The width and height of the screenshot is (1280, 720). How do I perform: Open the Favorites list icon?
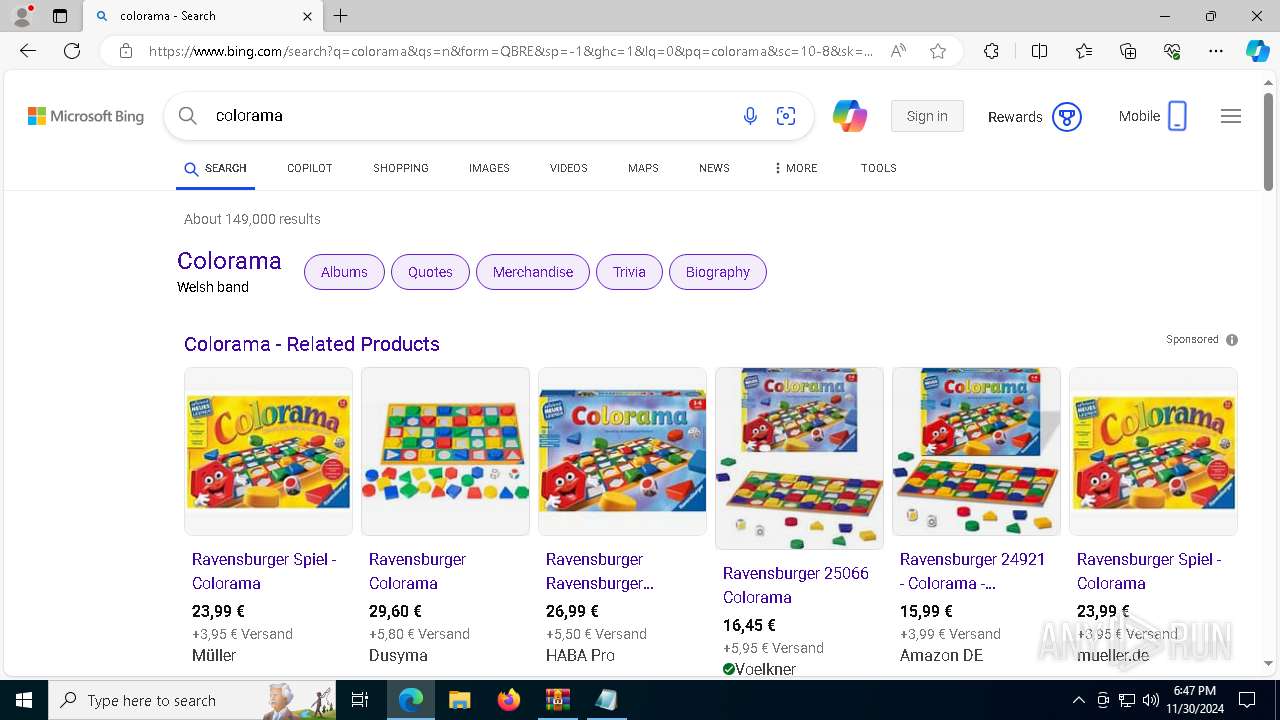(1084, 51)
